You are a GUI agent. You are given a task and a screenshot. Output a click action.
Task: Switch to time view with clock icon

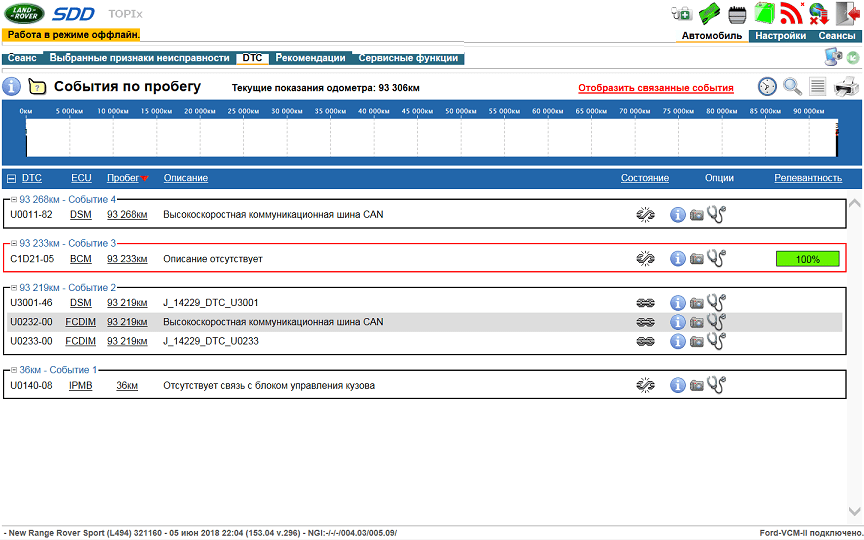click(767, 87)
